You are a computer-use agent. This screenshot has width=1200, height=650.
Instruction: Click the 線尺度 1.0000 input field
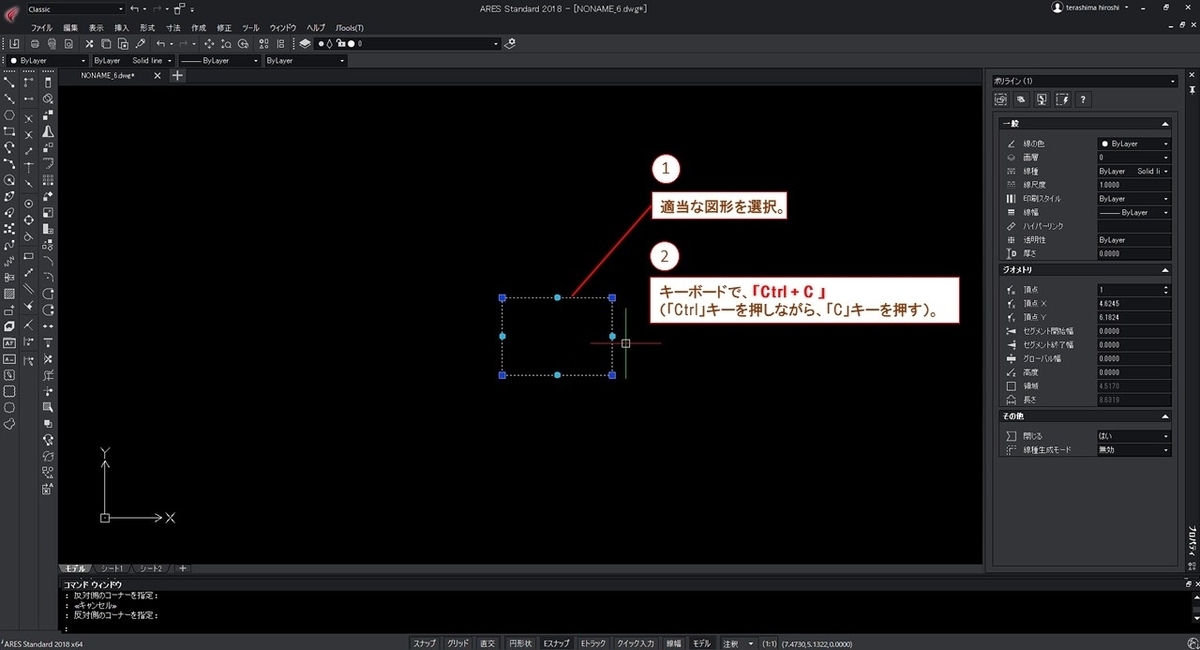(1133, 185)
